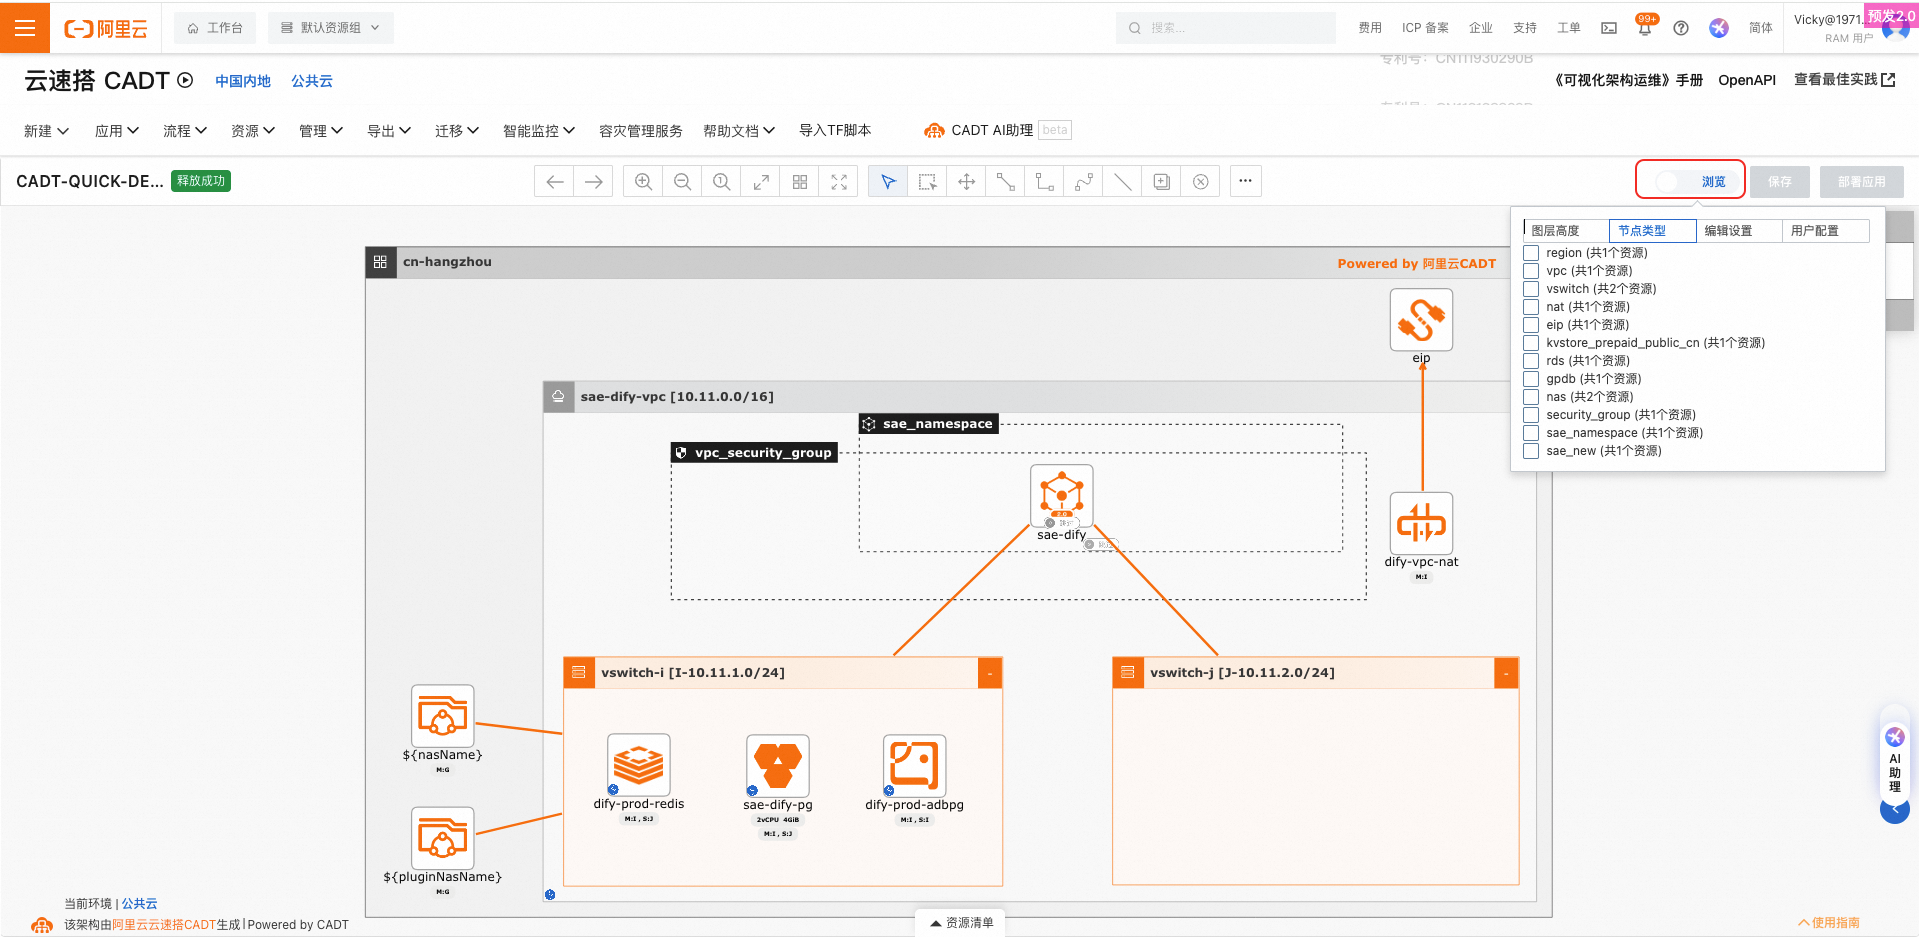Zoom out on the canvas
The width and height of the screenshot is (1919, 937).
682,182
